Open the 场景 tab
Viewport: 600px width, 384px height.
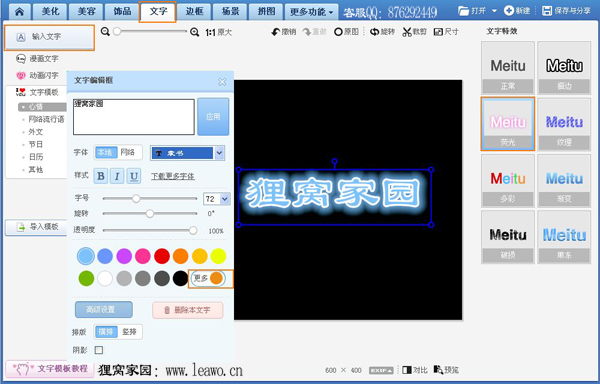[x=230, y=11]
